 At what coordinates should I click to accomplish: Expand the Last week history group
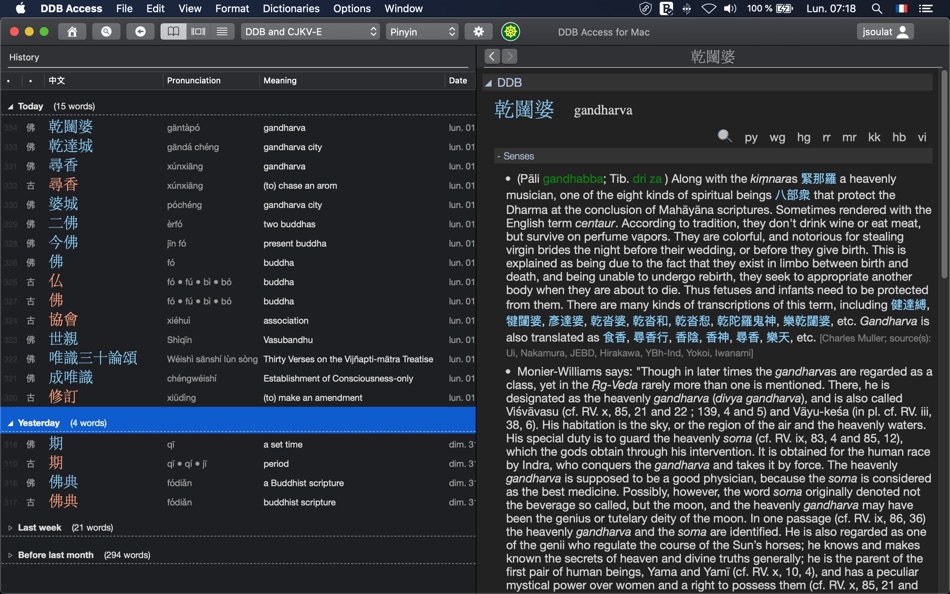pyautogui.click(x=10, y=528)
